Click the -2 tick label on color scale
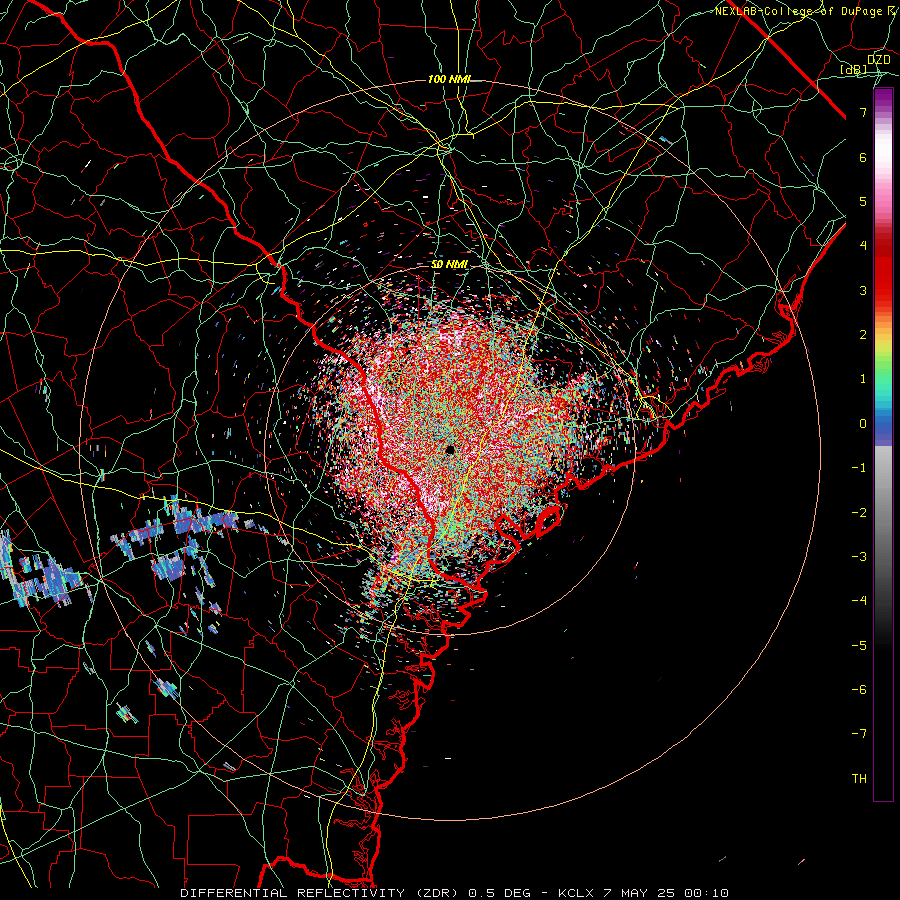This screenshot has height=900, width=900. (x=859, y=512)
